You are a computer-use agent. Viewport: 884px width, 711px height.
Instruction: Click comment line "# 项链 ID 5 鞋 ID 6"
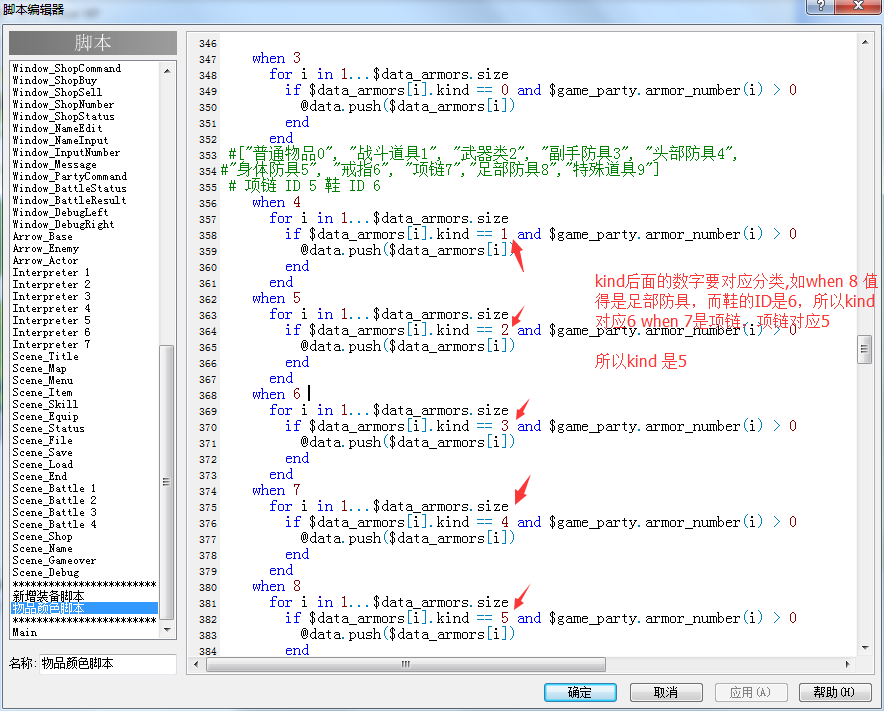[304, 186]
